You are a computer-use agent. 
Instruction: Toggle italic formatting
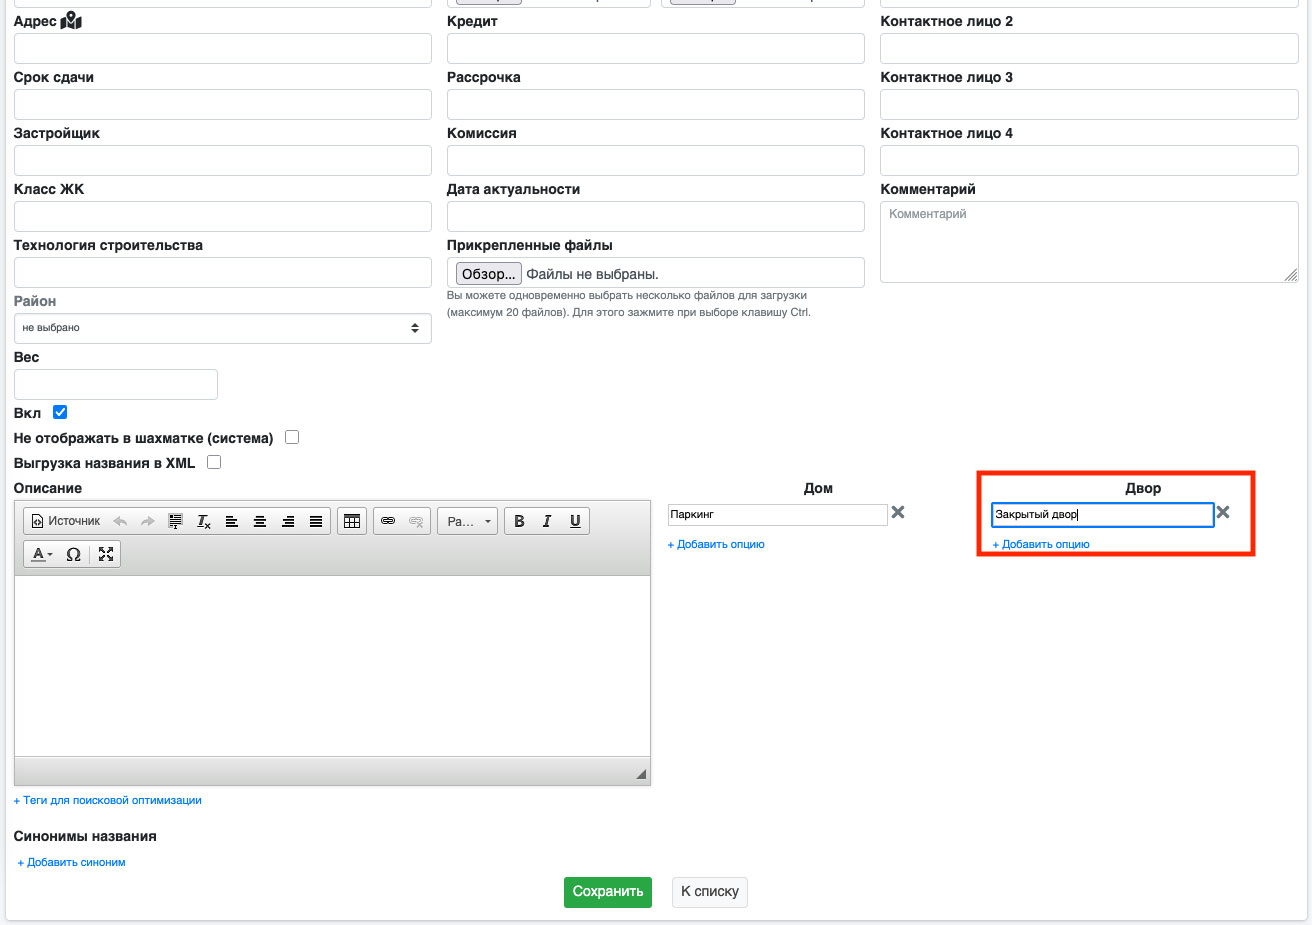click(x=547, y=521)
